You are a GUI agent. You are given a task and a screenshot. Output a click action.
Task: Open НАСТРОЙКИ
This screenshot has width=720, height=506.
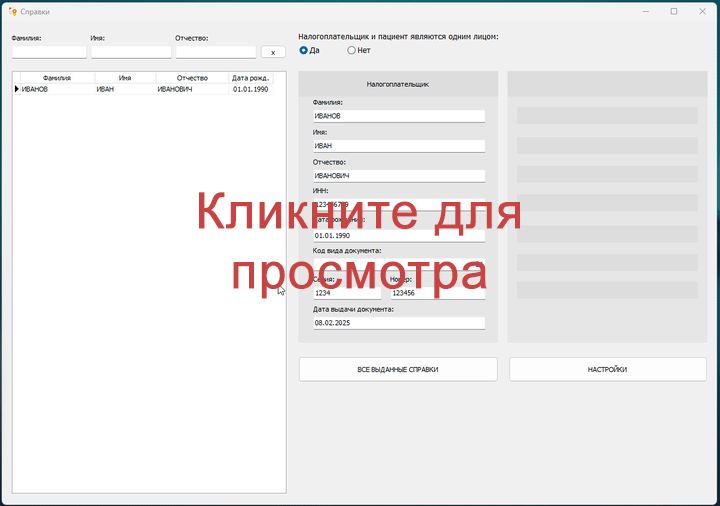pos(608,369)
